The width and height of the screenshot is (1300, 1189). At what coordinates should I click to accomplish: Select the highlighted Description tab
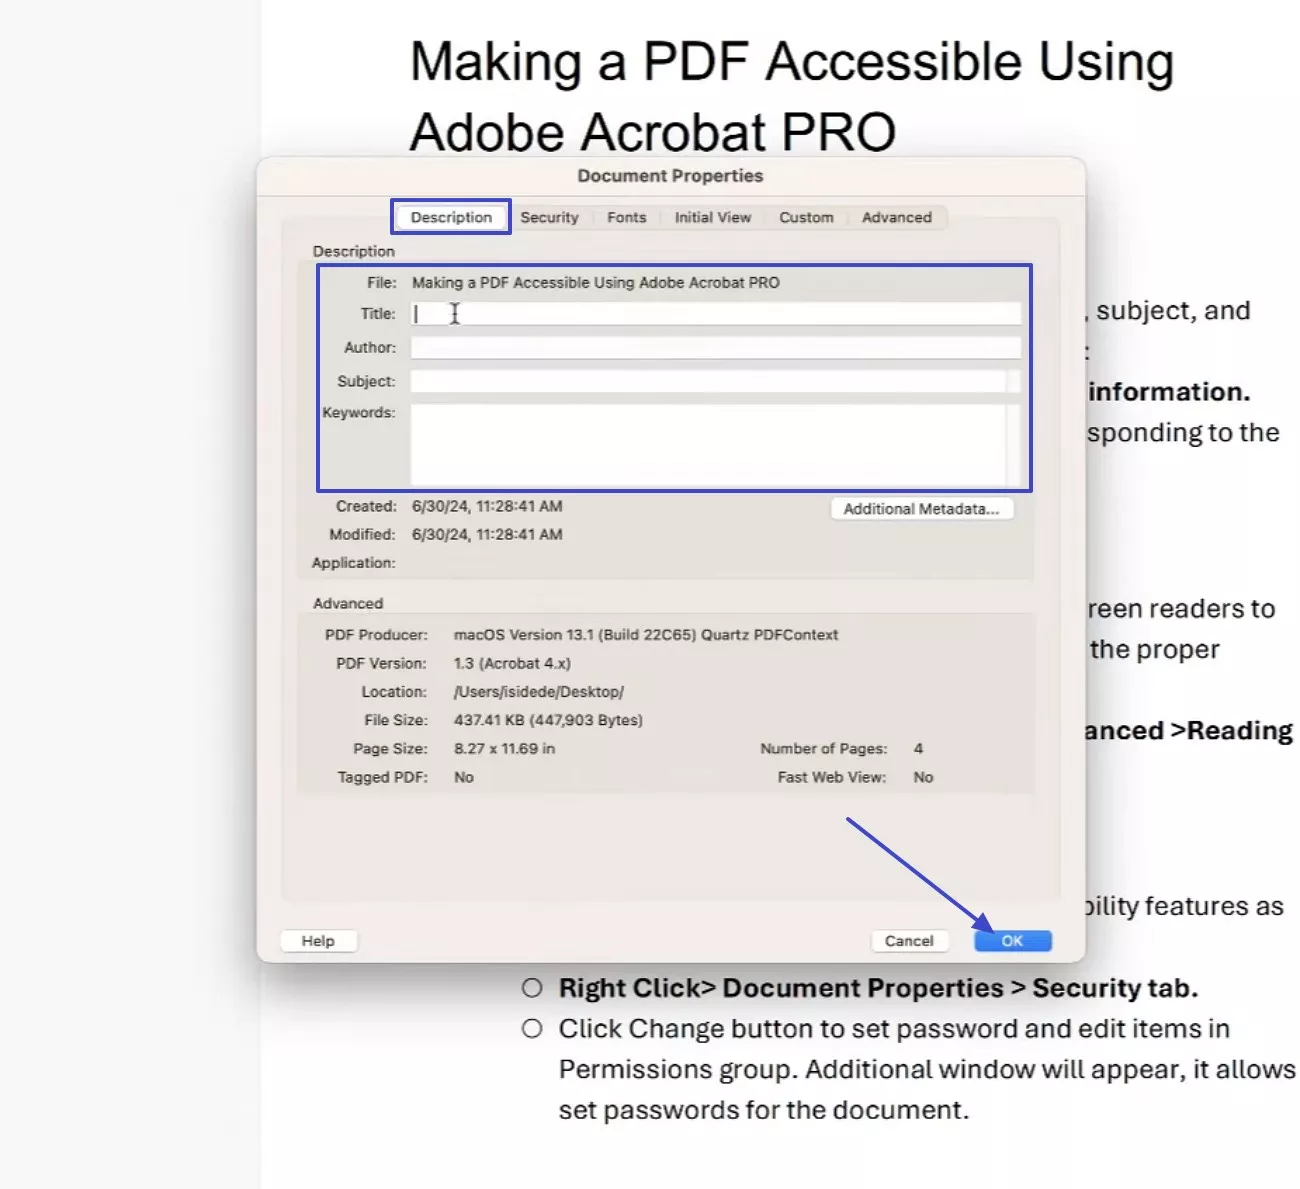click(x=450, y=217)
